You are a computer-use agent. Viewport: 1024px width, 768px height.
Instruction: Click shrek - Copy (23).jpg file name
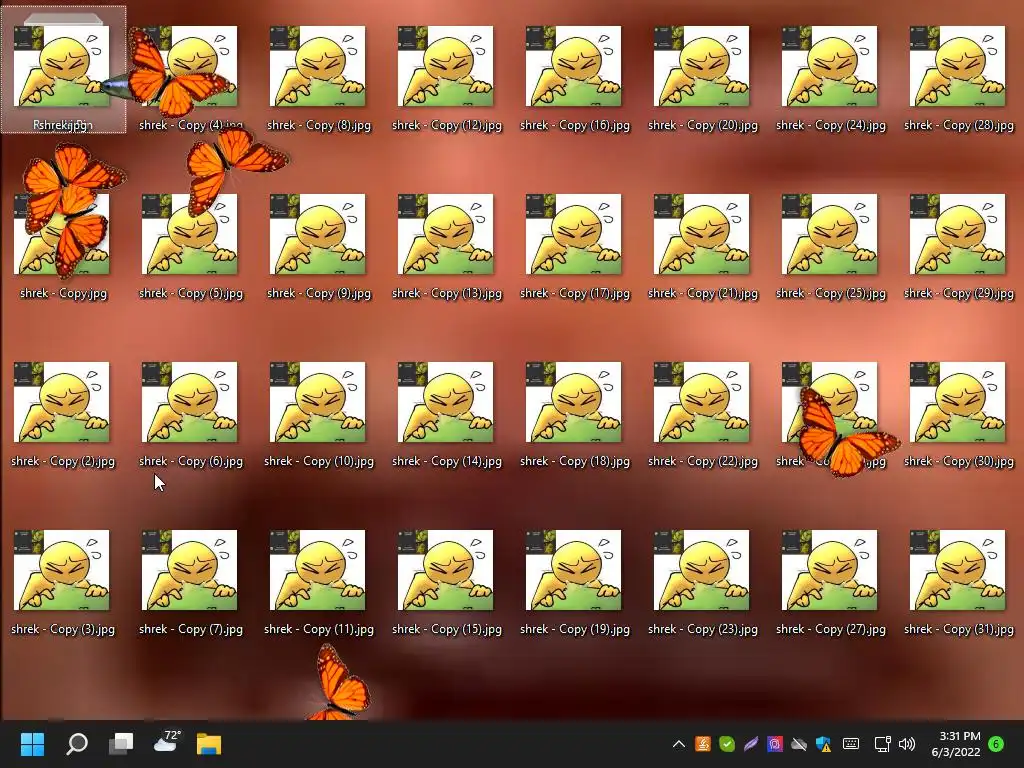point(703,629)
